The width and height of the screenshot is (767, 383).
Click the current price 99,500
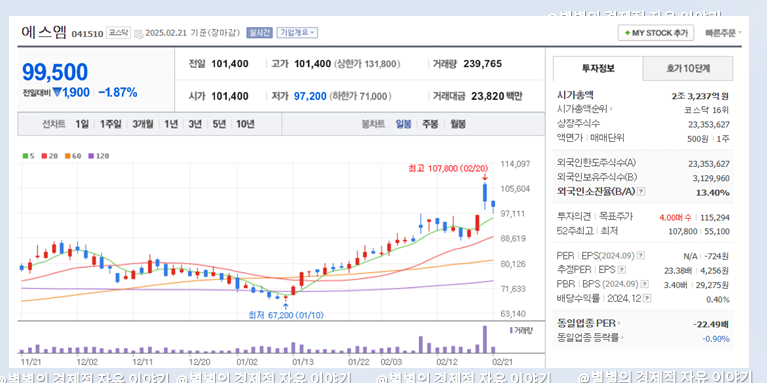pyautogui.click(x=55, y=72)
